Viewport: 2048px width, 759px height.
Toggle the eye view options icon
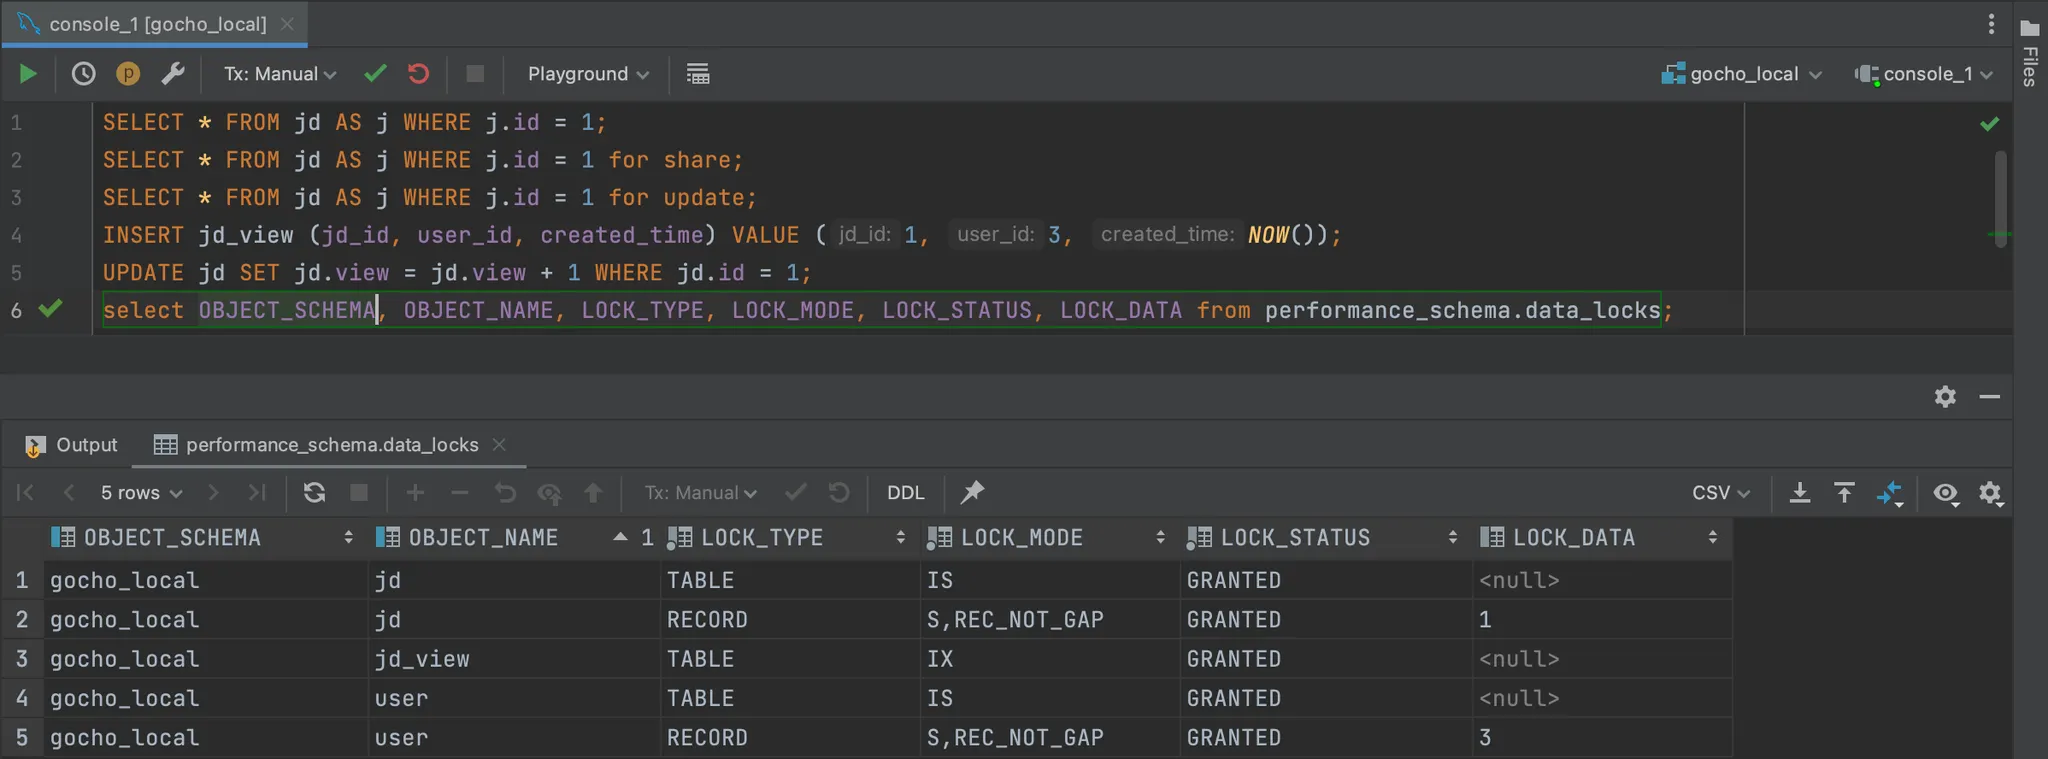pos(1945,493)
